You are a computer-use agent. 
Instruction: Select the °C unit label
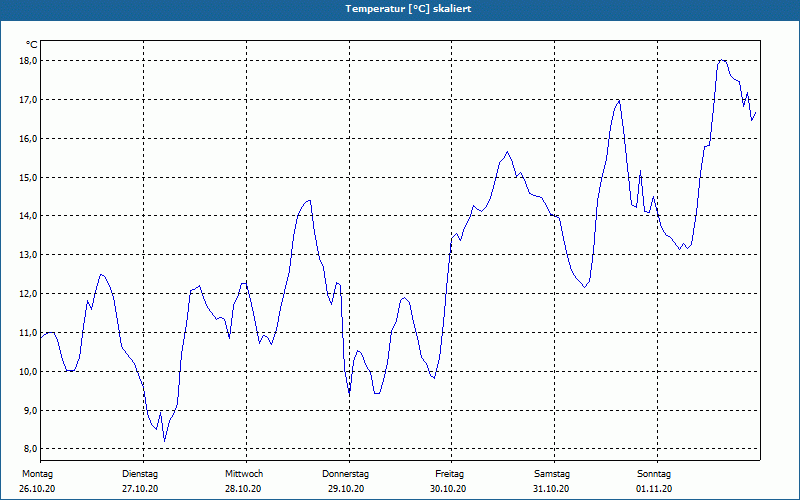pos(32,45)
